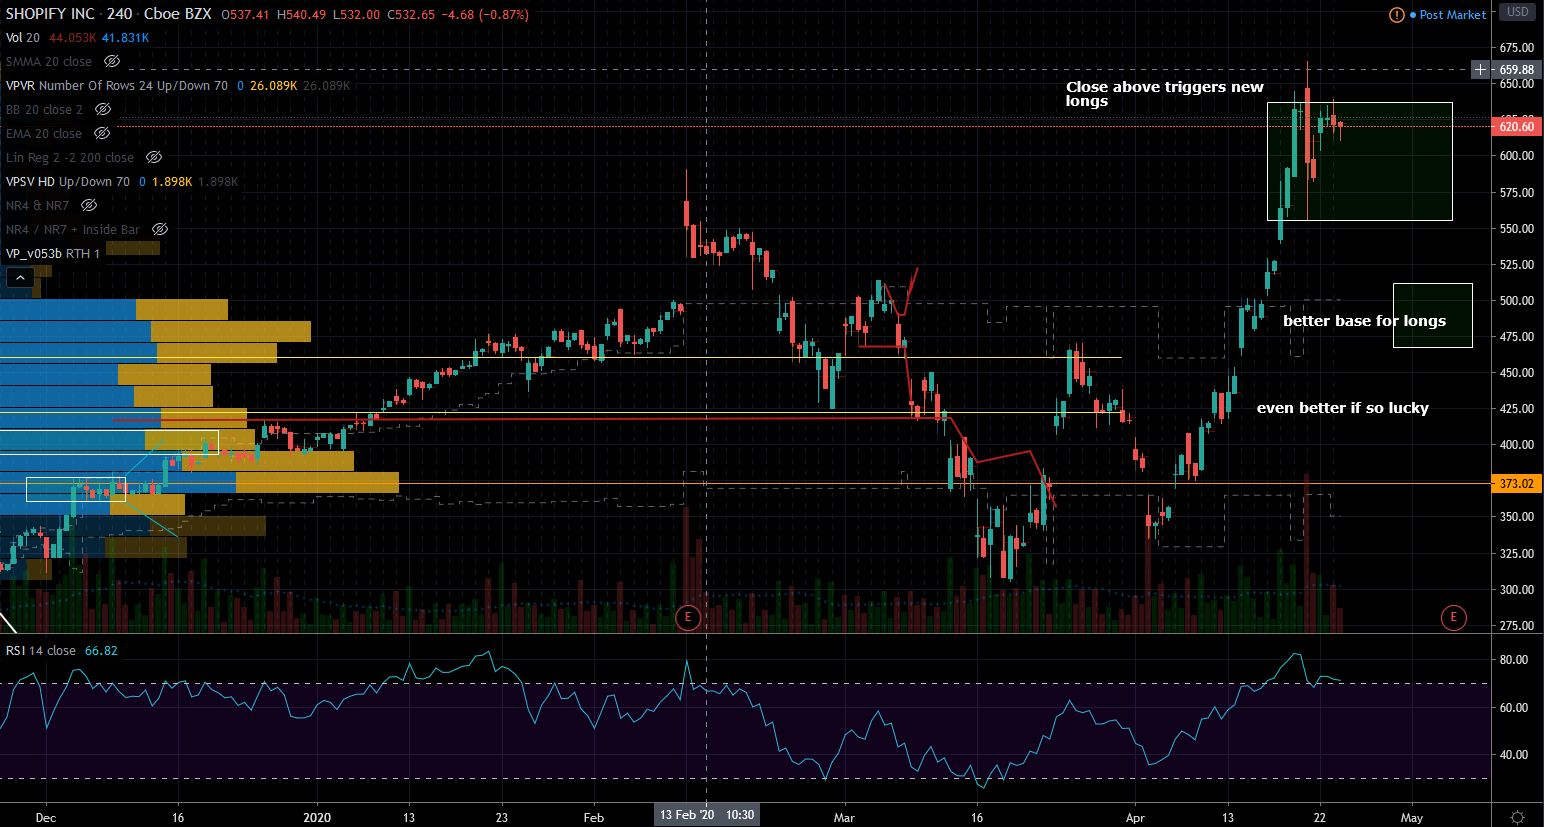Show the hidden SMMA 20 close indicator

click(x=112, y=62)
